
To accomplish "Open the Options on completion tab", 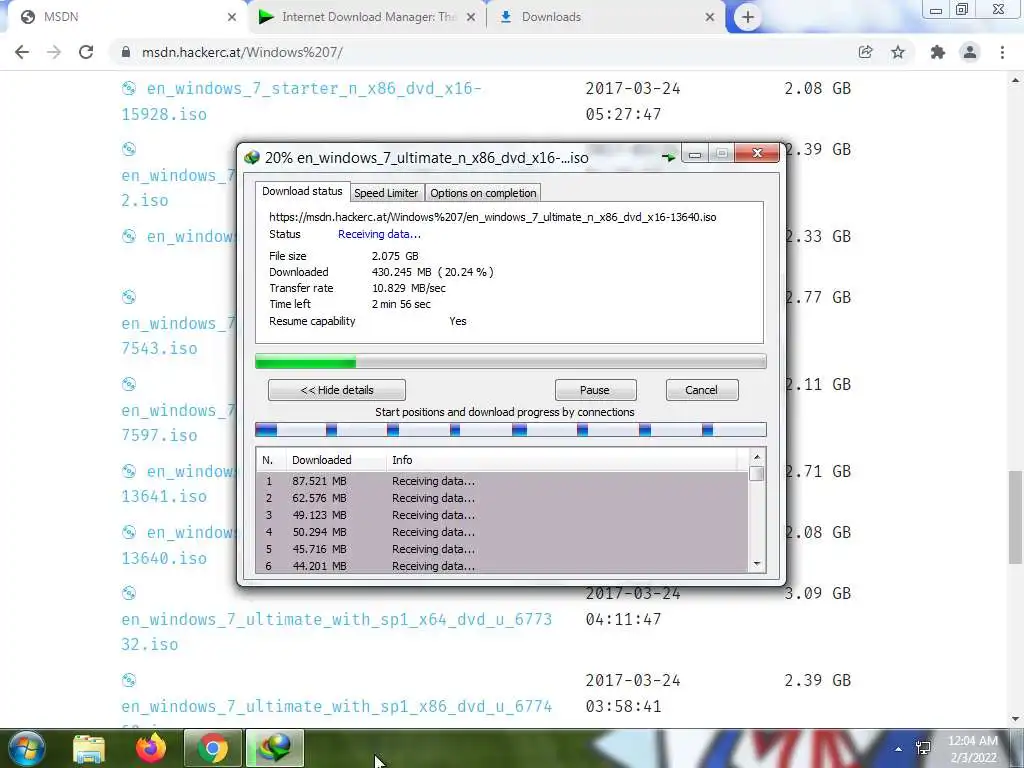I will tap(483, 193).
